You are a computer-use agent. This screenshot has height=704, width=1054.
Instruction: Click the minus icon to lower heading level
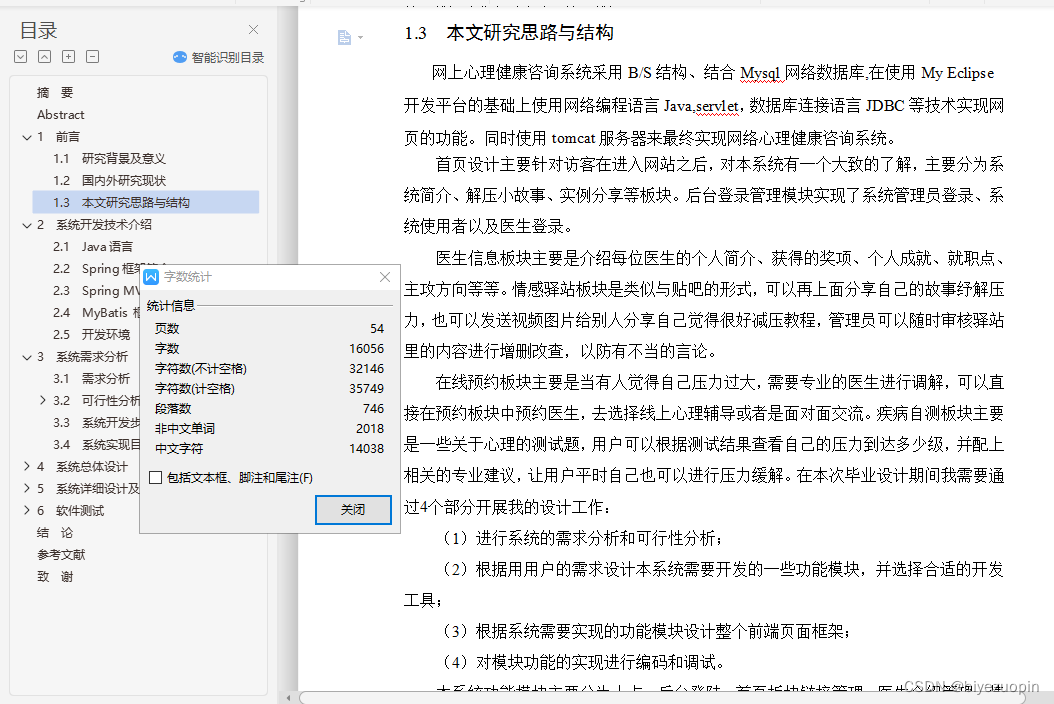click(x=93, y=56)
